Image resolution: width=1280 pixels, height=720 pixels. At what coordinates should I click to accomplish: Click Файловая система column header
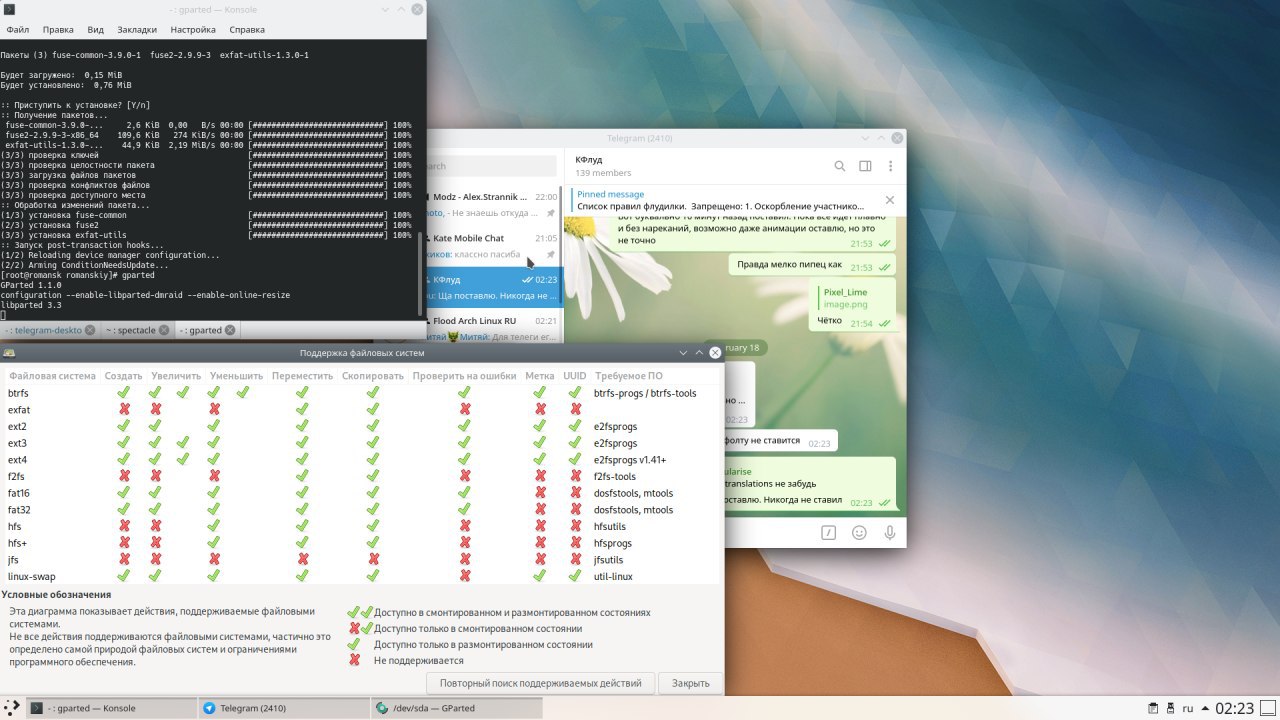[x=52, y=376]
